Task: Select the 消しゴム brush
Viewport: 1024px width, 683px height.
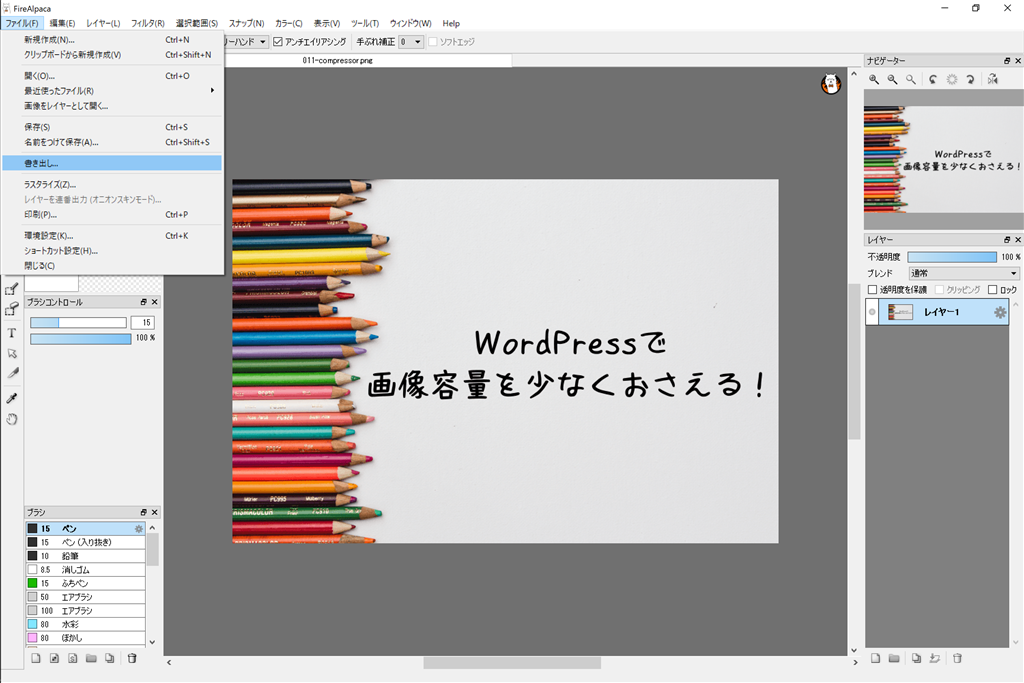Action: click(x=86, y=570)
